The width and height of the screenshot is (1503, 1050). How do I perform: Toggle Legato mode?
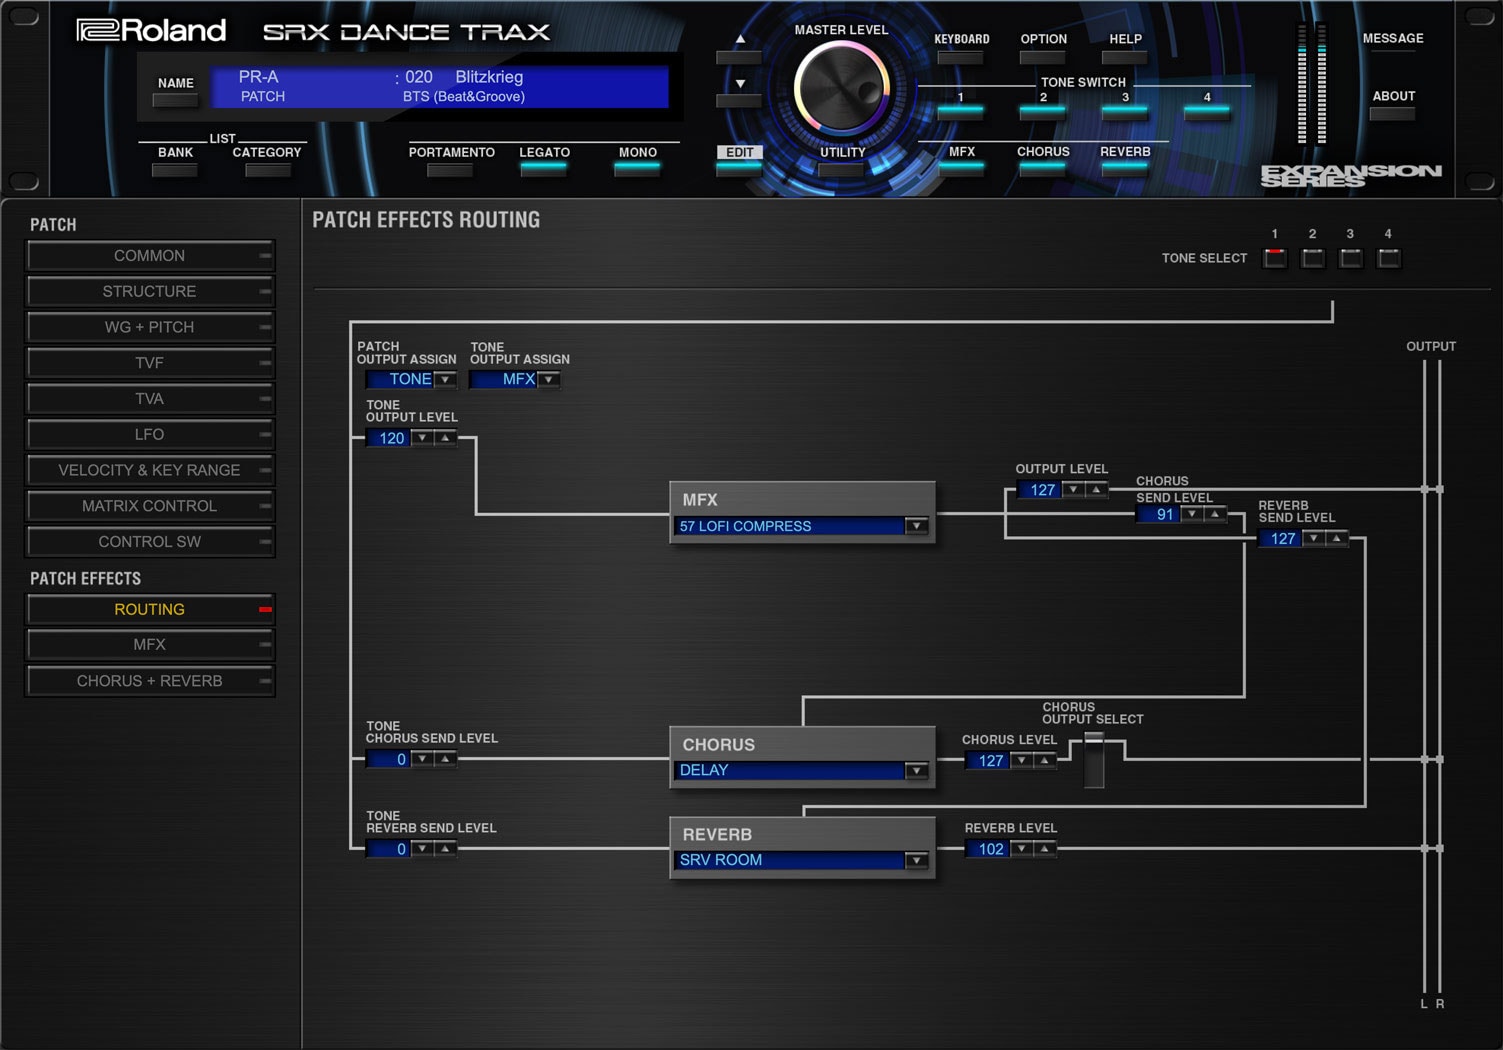click(x=544, y=169)
